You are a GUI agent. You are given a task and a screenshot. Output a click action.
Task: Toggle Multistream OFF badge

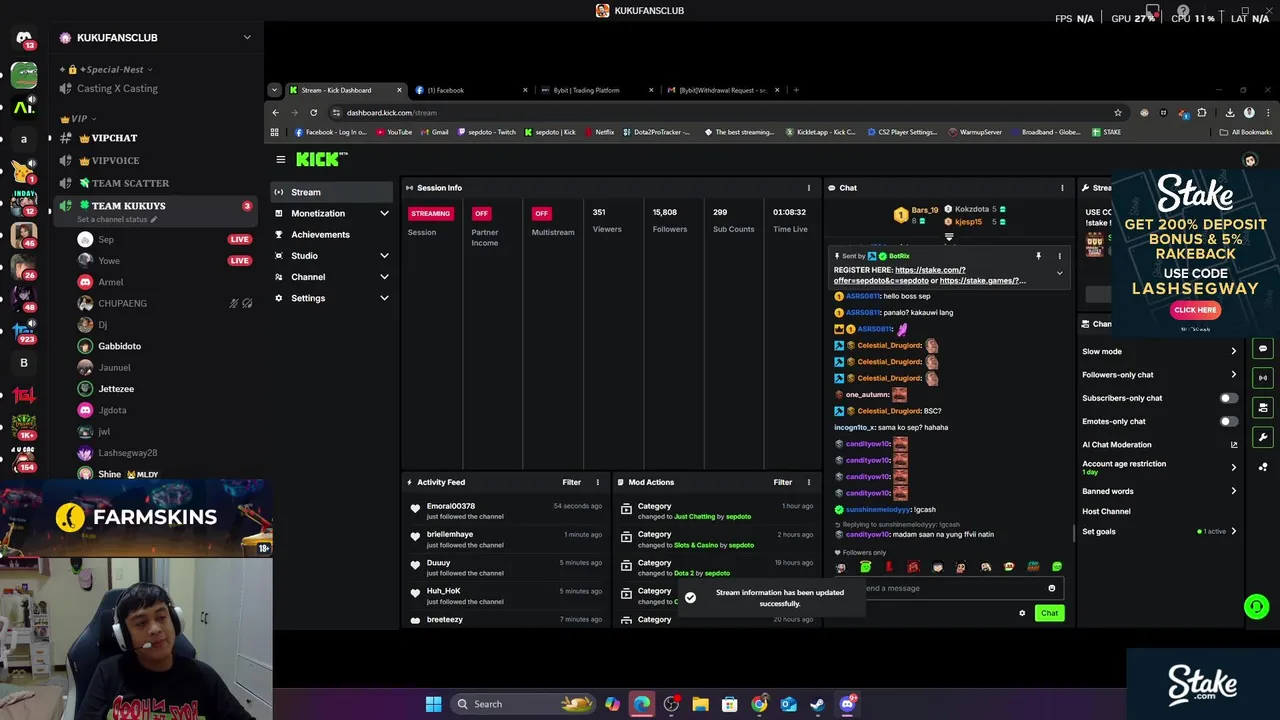(x=541, y=213)
